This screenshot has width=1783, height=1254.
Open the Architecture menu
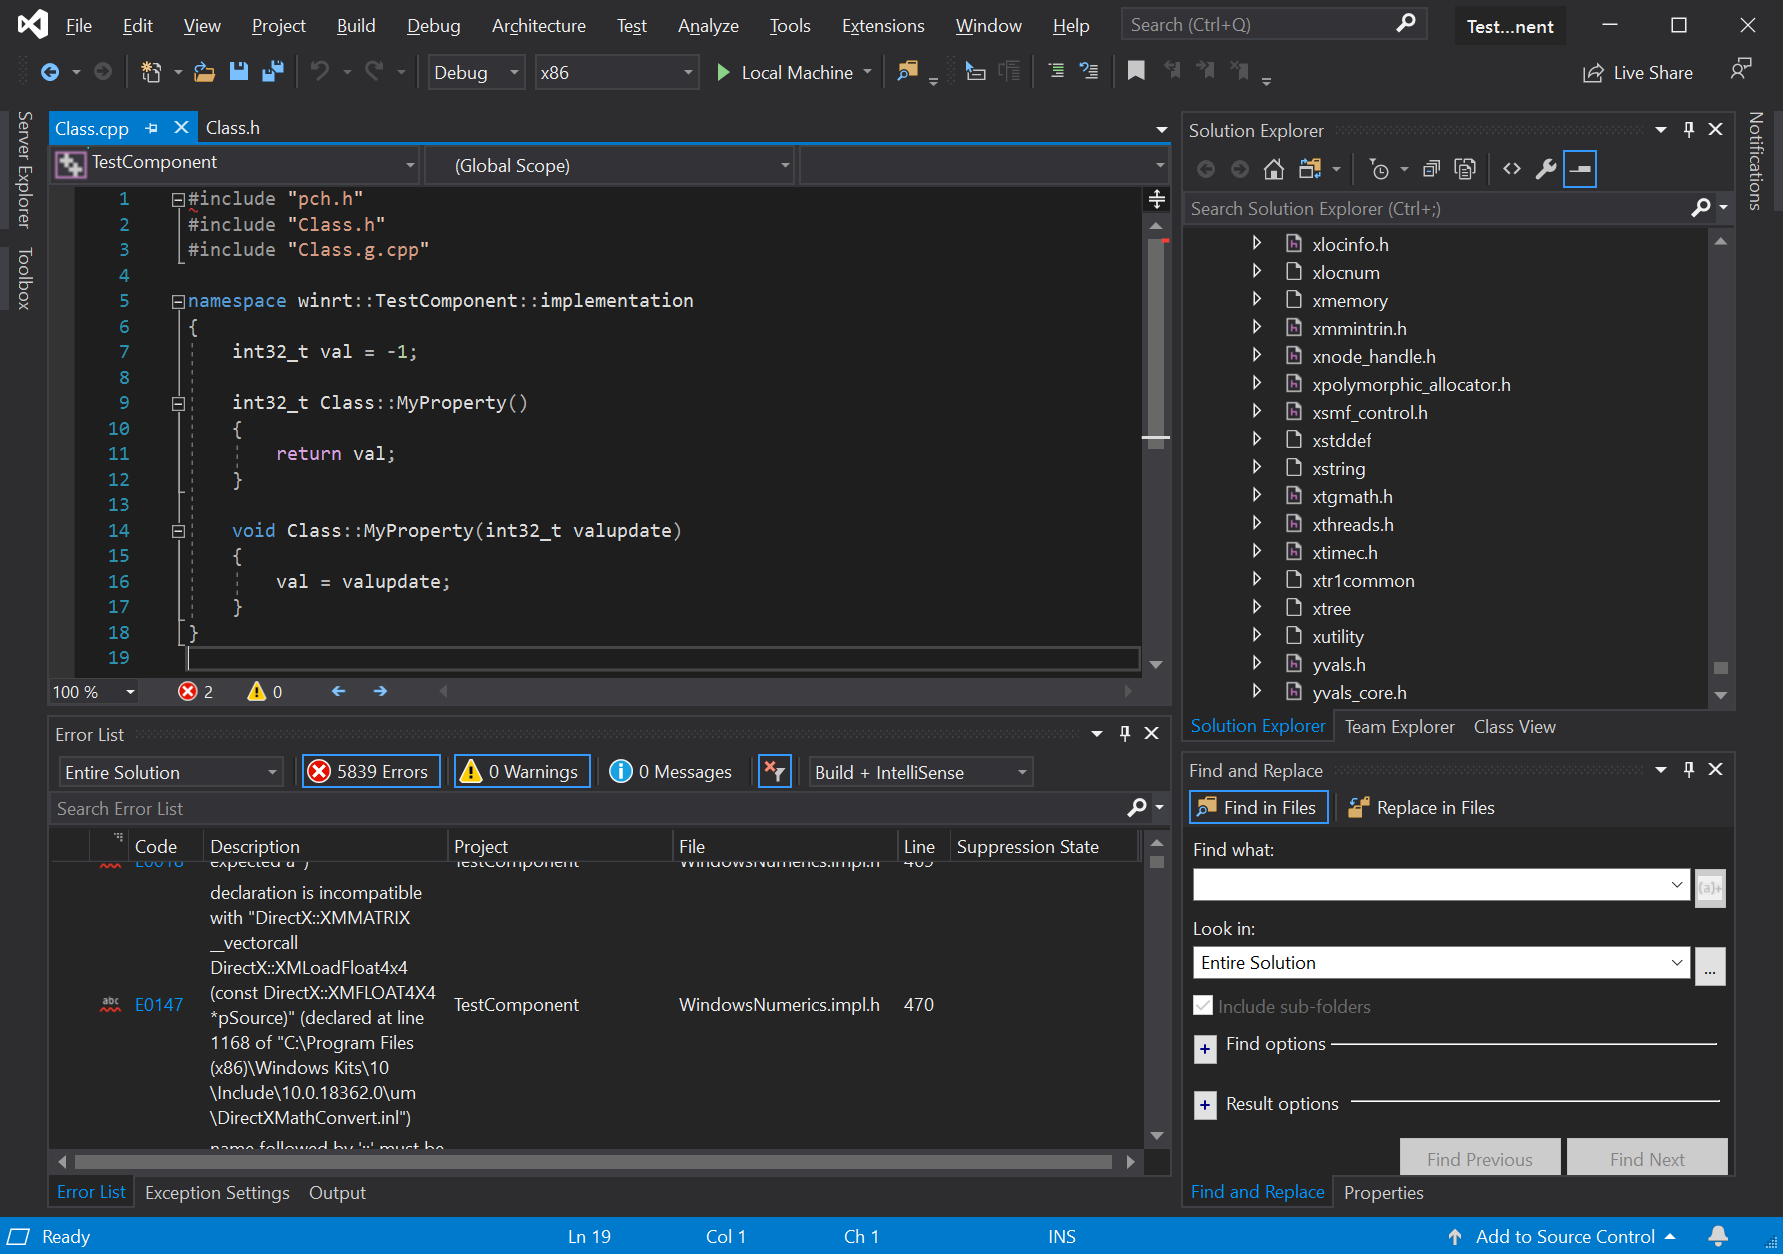538,26
